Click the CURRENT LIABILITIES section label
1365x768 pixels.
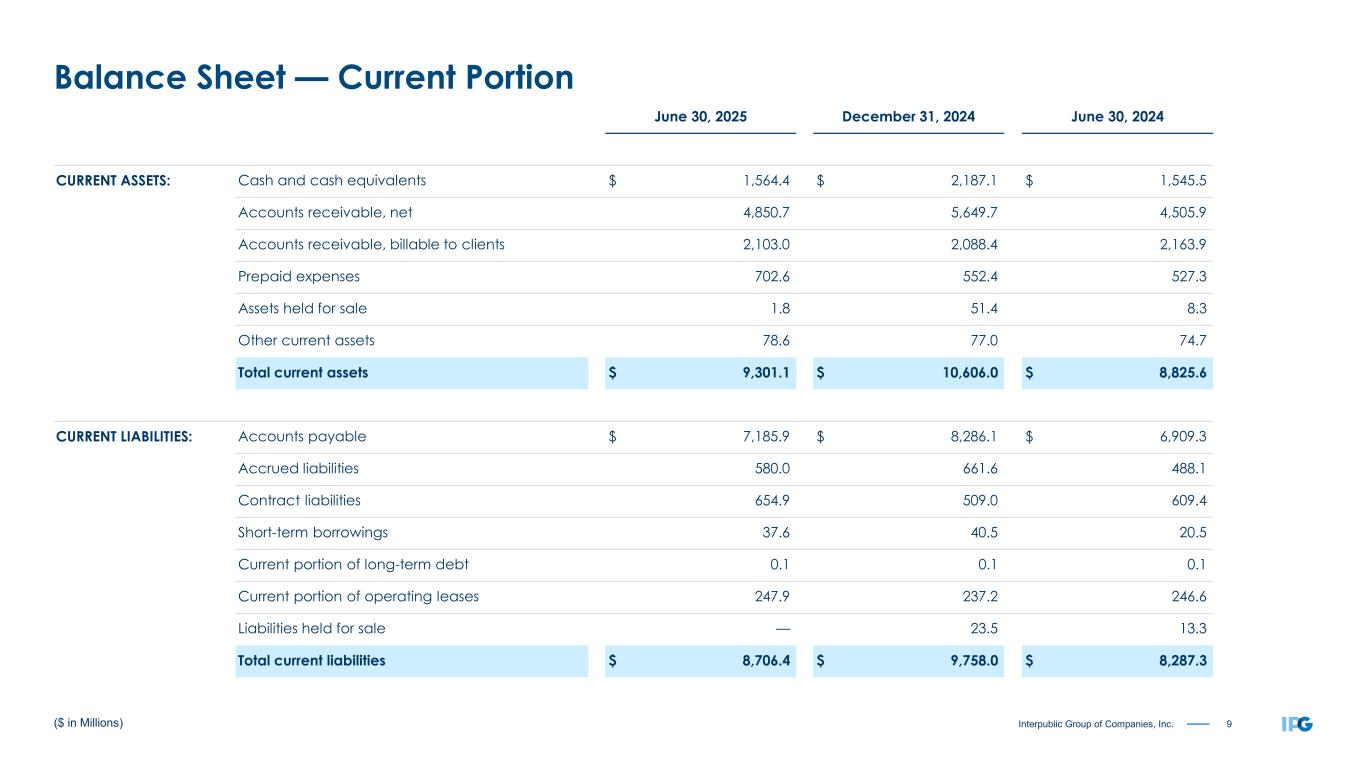(124, 437)
